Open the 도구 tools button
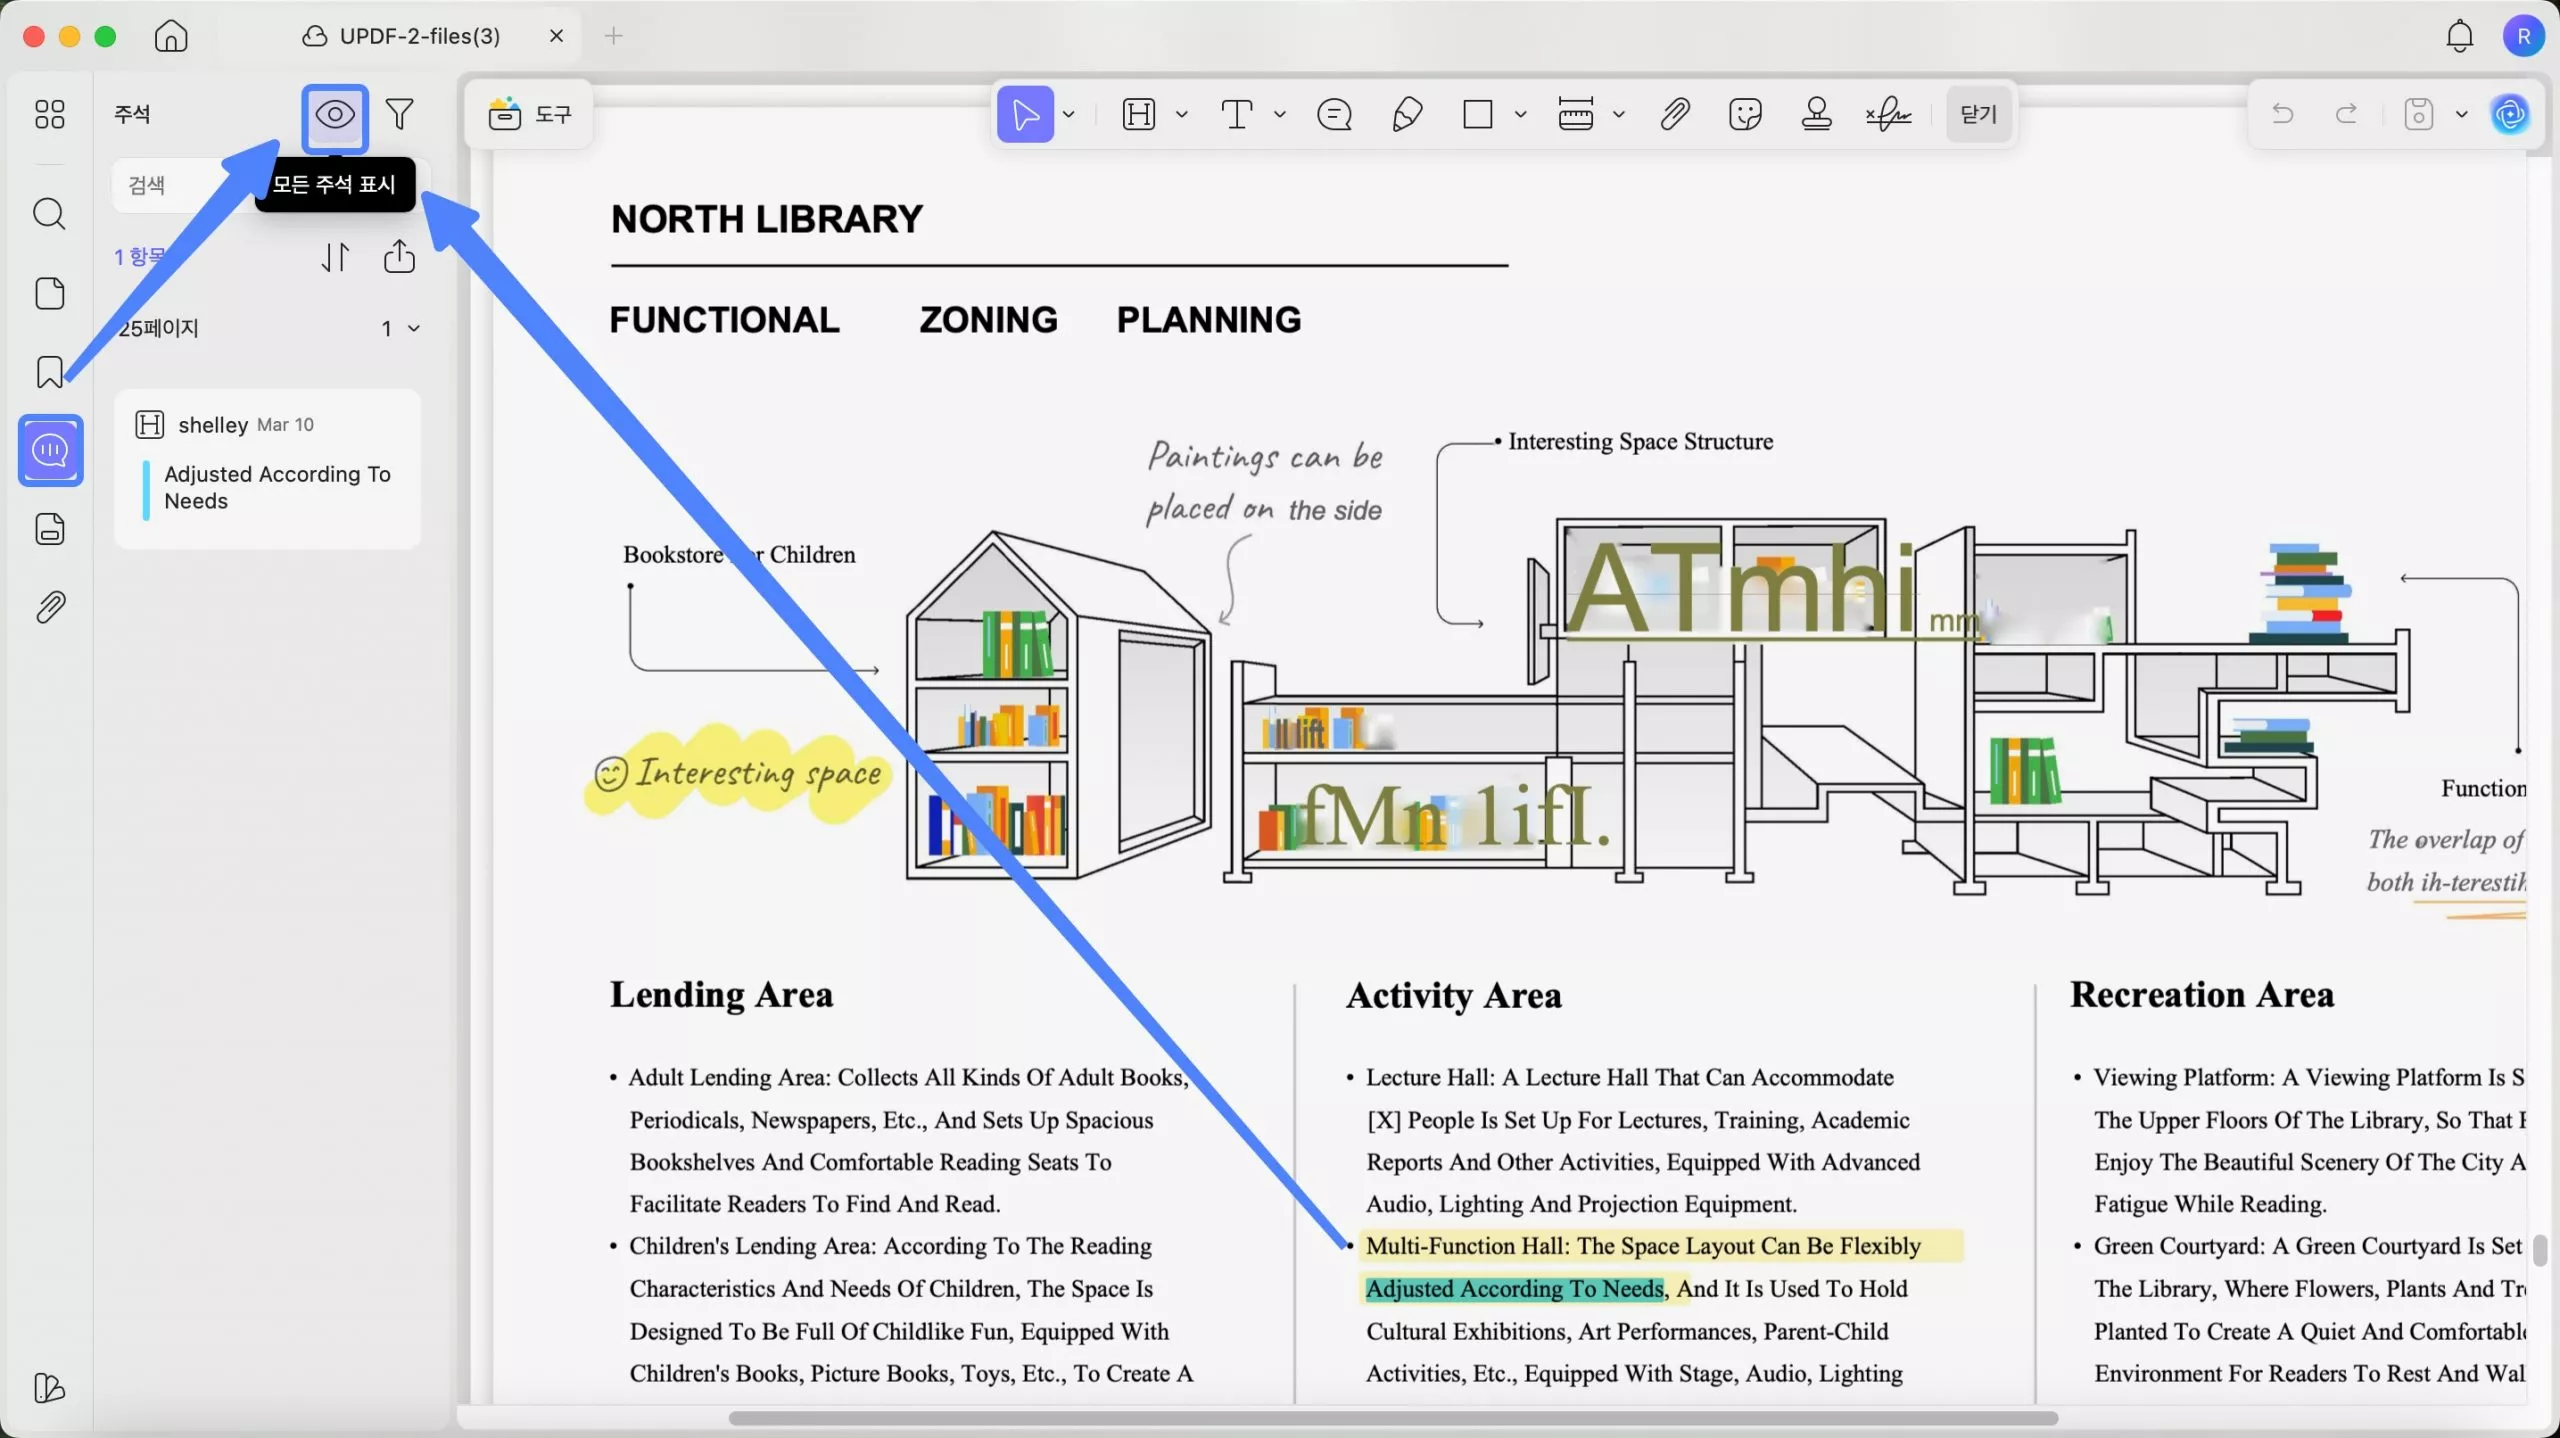The width and height of the screenshot is (2560, 1438). click(530, 114)
